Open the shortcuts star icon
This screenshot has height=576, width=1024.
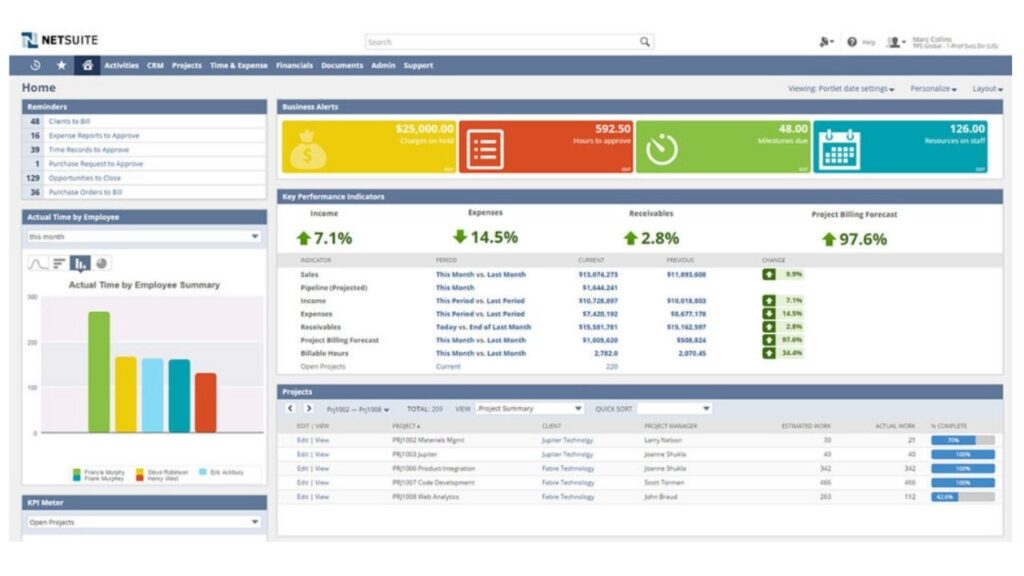[61, 65]
